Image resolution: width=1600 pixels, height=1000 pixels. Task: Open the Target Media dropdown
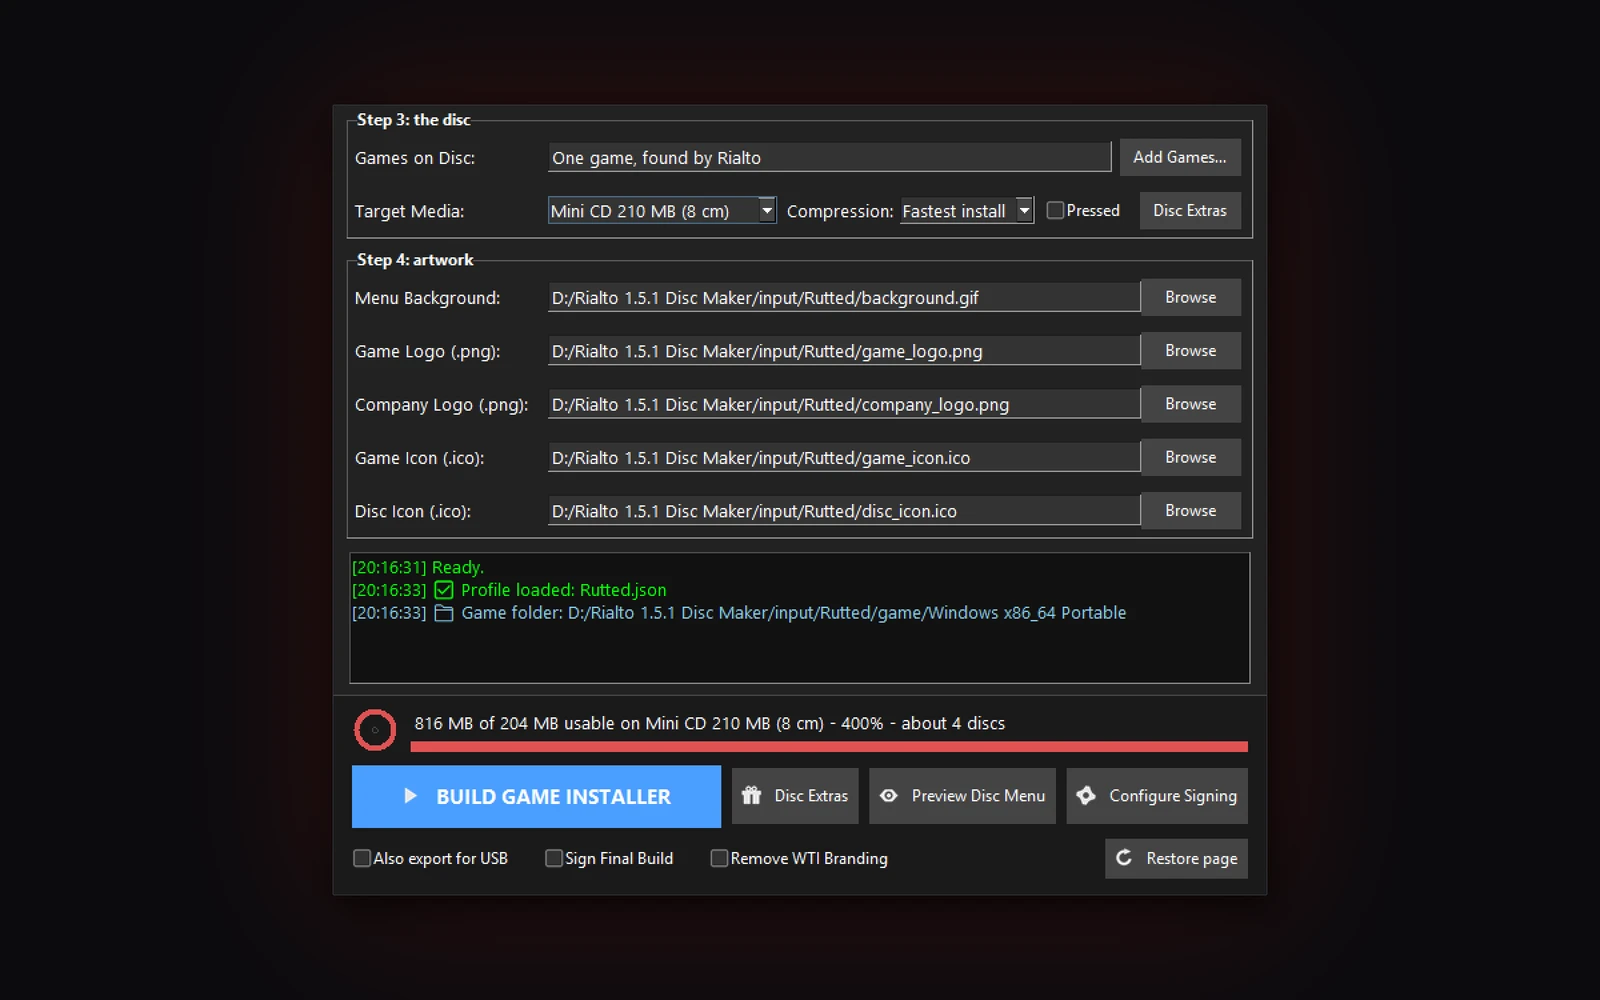tap(662, 210)
